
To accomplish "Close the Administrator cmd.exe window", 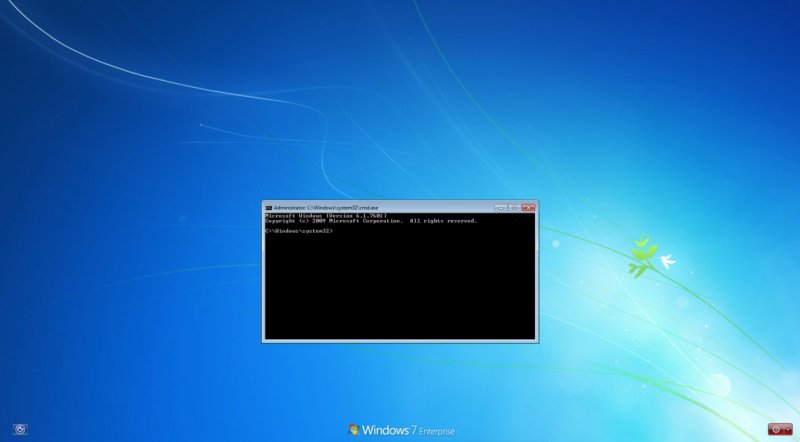I will [x=528, y=207].
